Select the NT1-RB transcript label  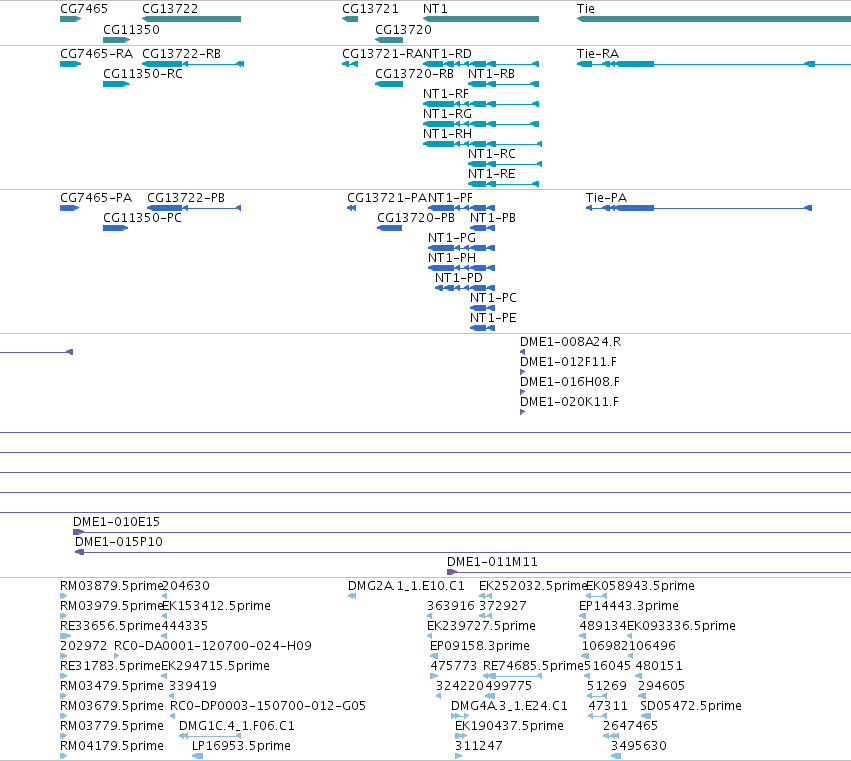[x=491, y=74]
